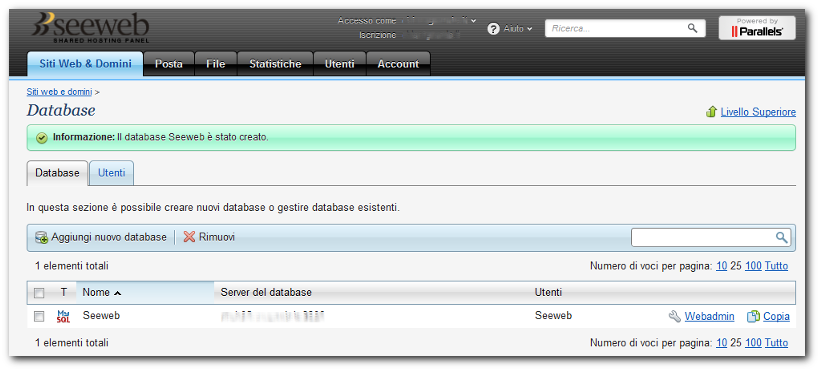Click the Seeweb logo
Screen dimensions: 820x371
coord(90,28)
